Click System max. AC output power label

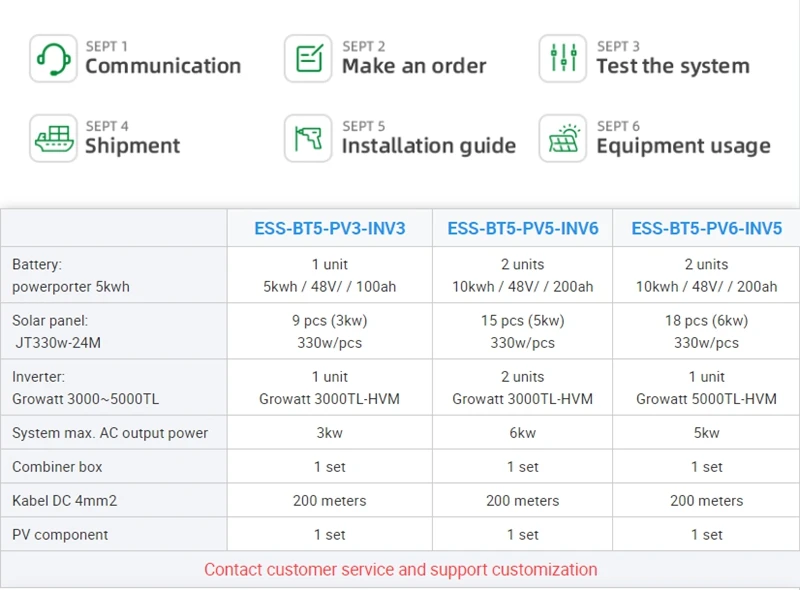[110, 433]
